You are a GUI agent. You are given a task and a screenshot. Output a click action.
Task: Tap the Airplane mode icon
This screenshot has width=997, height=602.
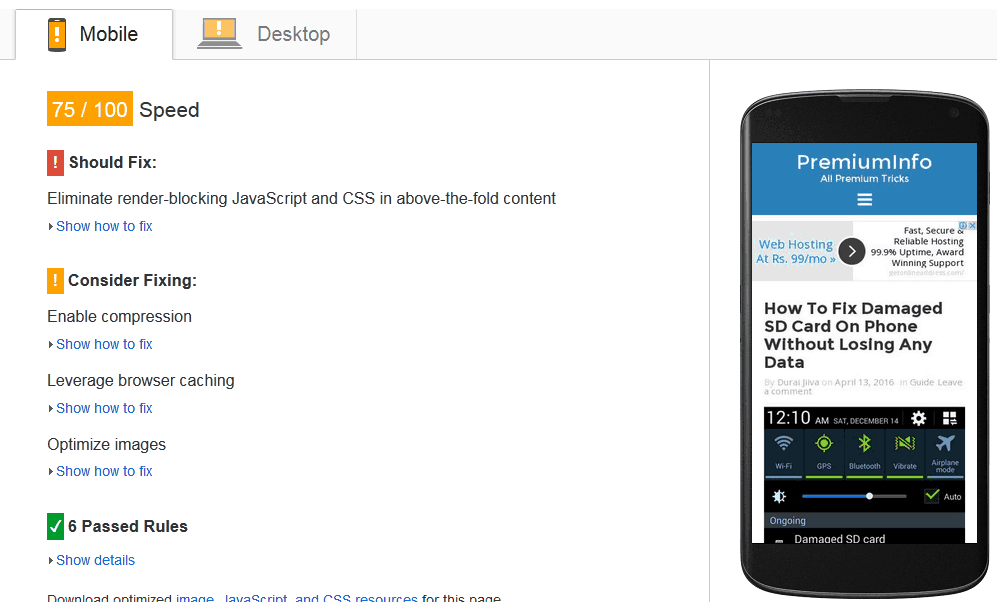(945, 446)
